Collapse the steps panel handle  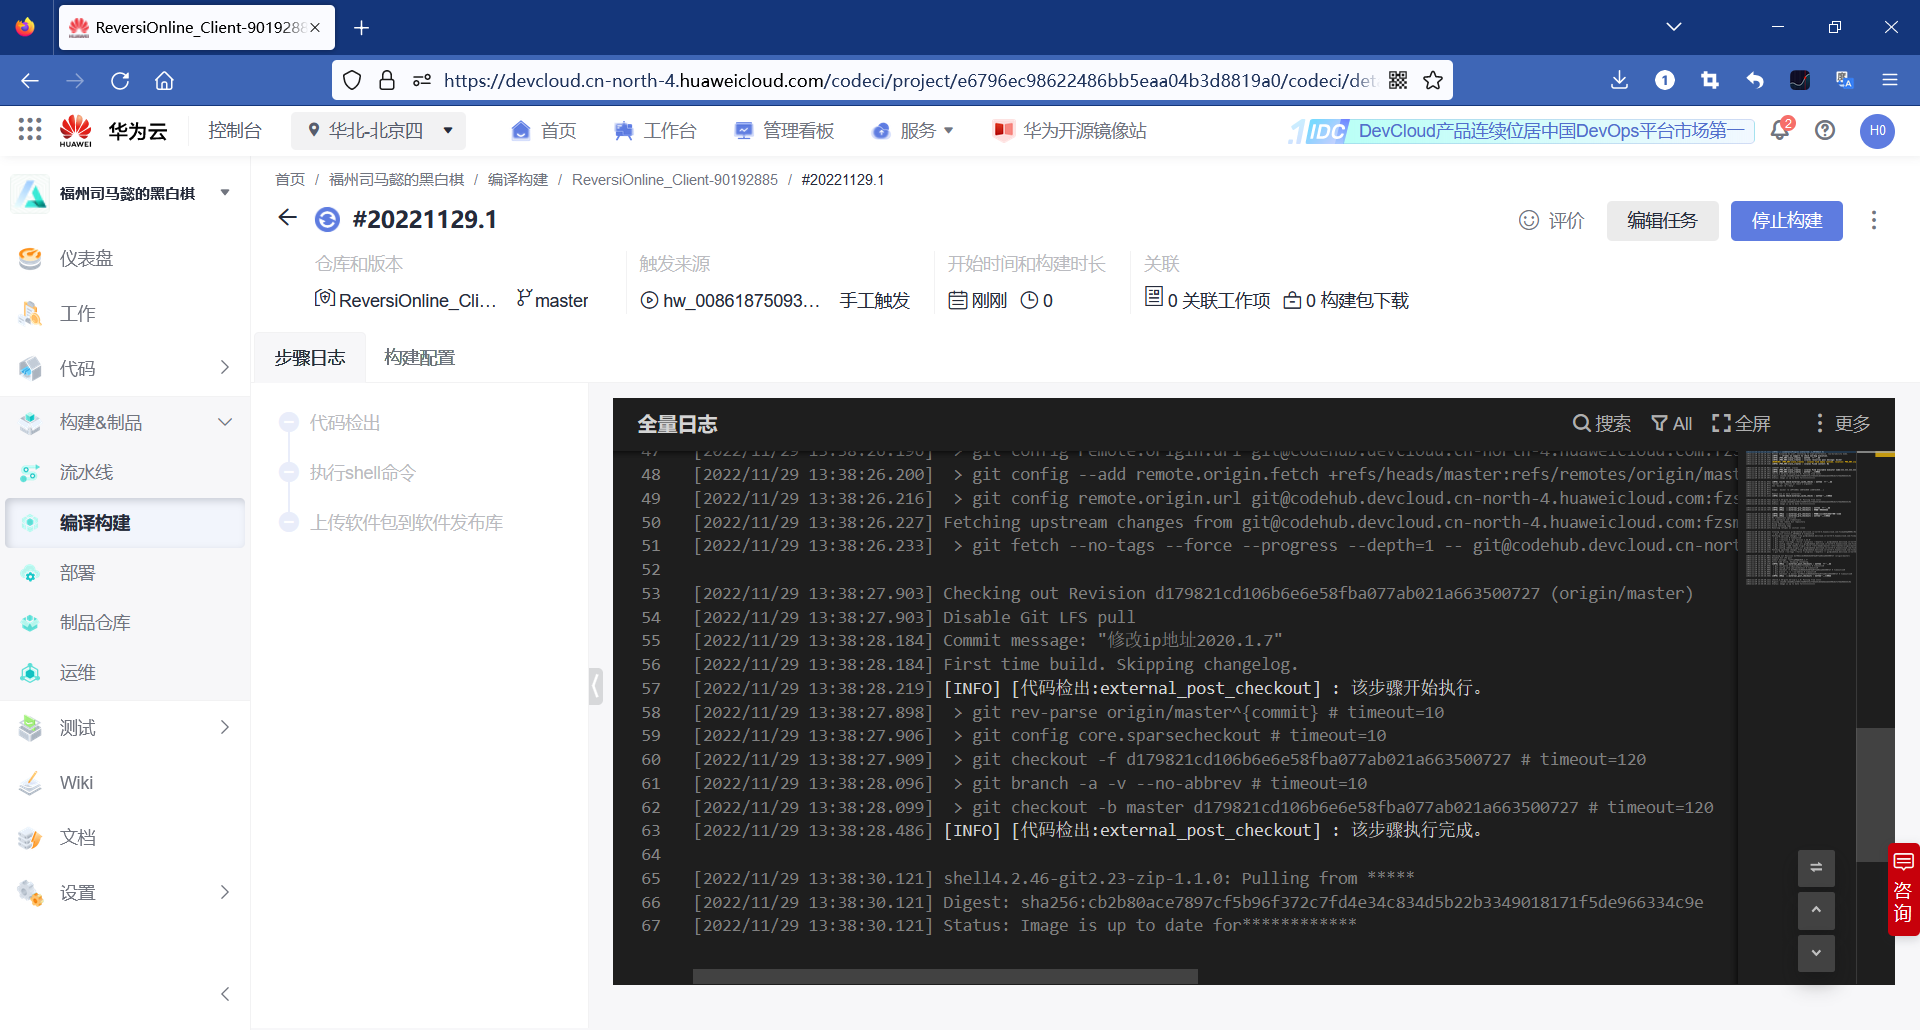point(596,686)
